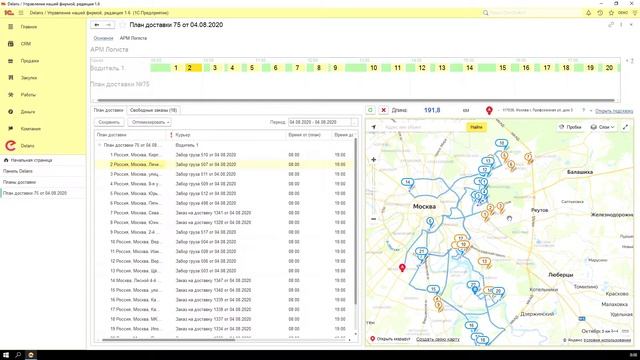Open the CRM section icon
The image size is (640, 360).
11,44
